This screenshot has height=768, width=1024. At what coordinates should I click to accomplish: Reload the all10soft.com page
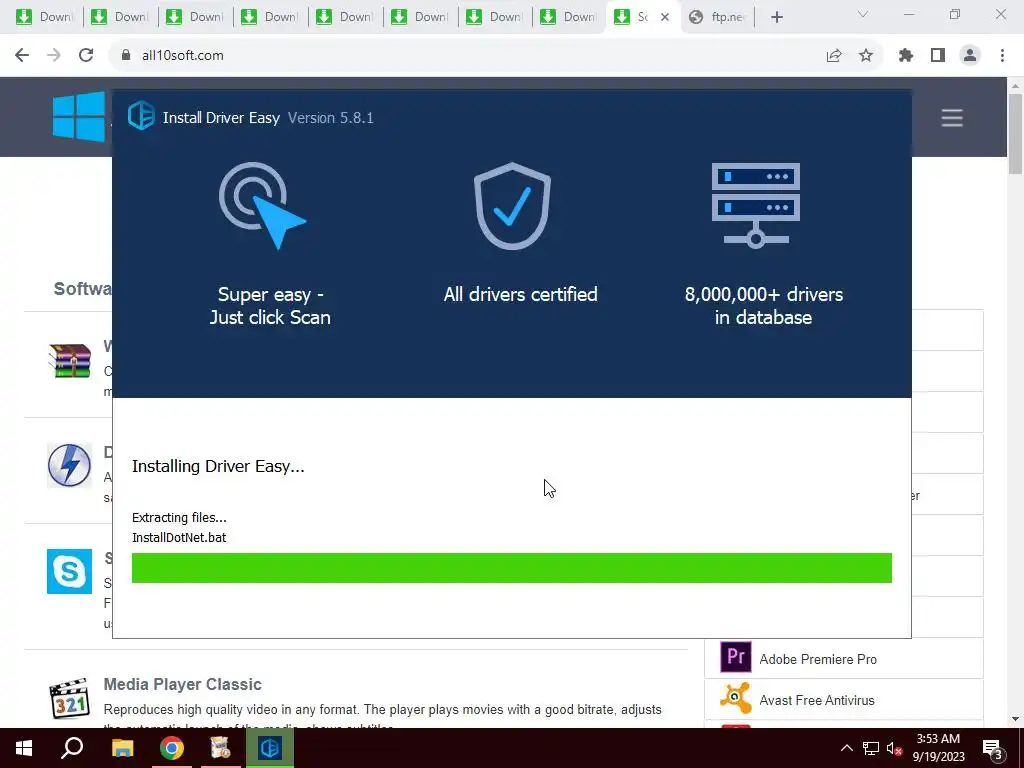pos(86,55)
